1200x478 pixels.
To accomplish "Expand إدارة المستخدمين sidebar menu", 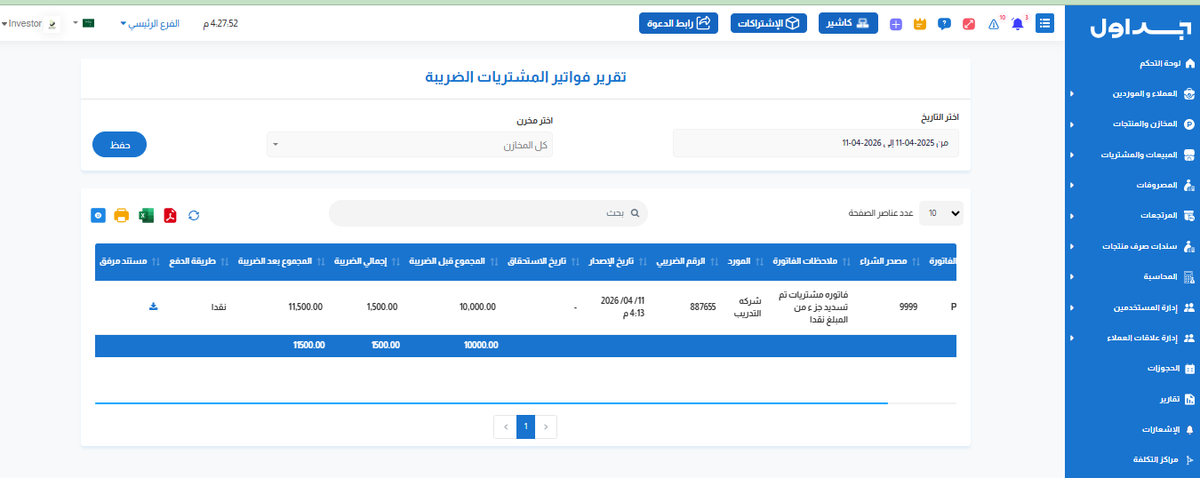I will click(x=1132, y=307).
